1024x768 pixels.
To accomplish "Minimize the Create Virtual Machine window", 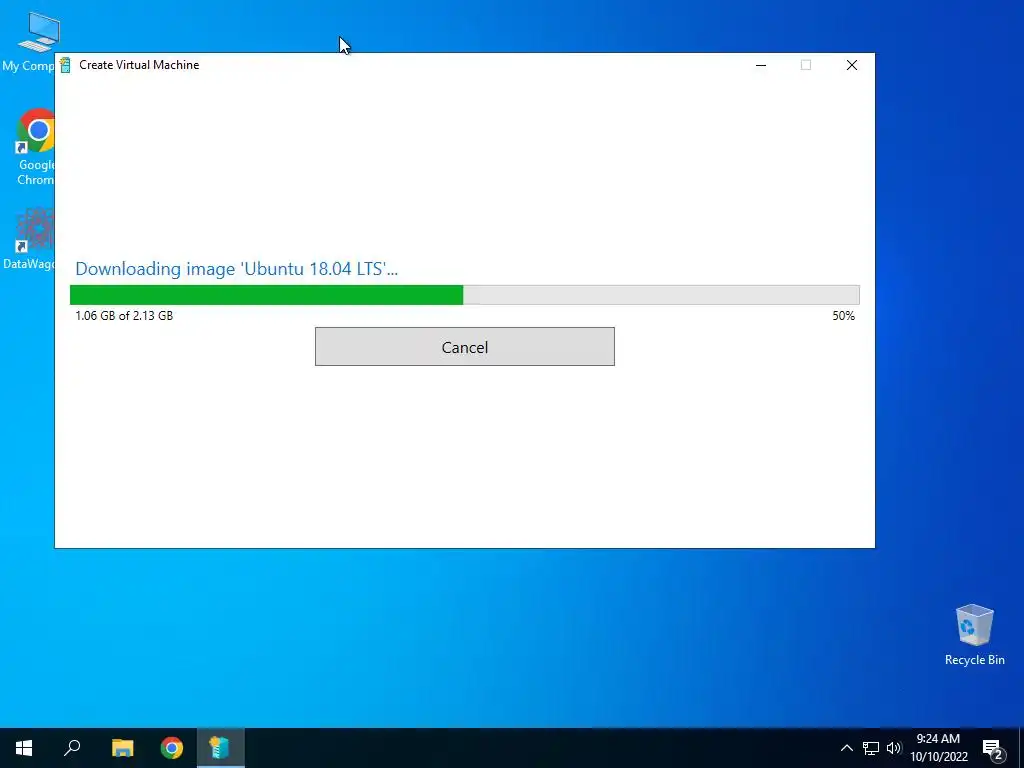I will tap(761, 65).
